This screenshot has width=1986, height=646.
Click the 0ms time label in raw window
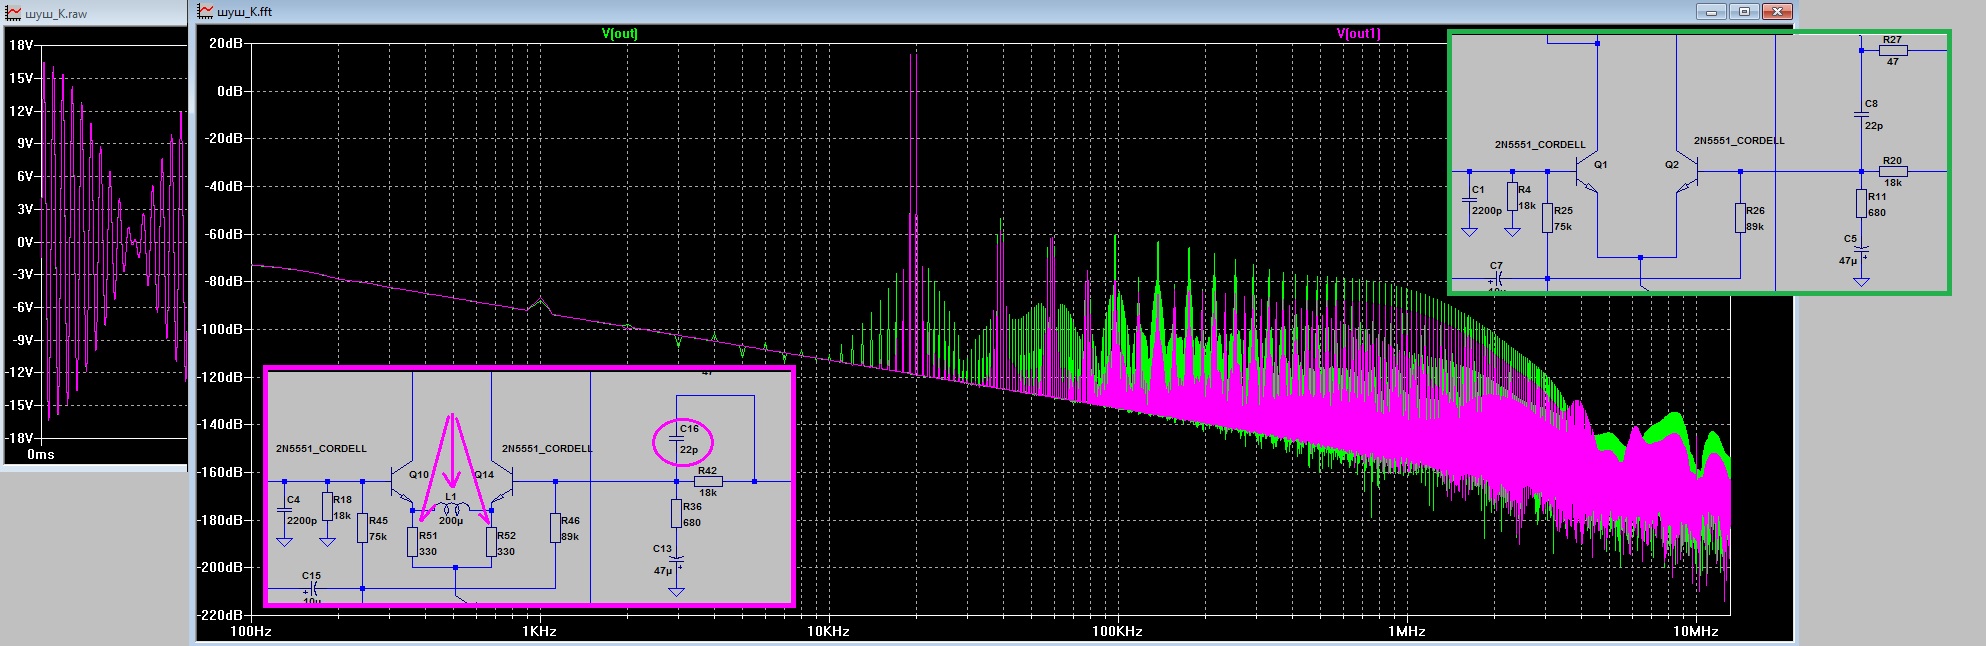pyautogui.click(x=40, y=454)
